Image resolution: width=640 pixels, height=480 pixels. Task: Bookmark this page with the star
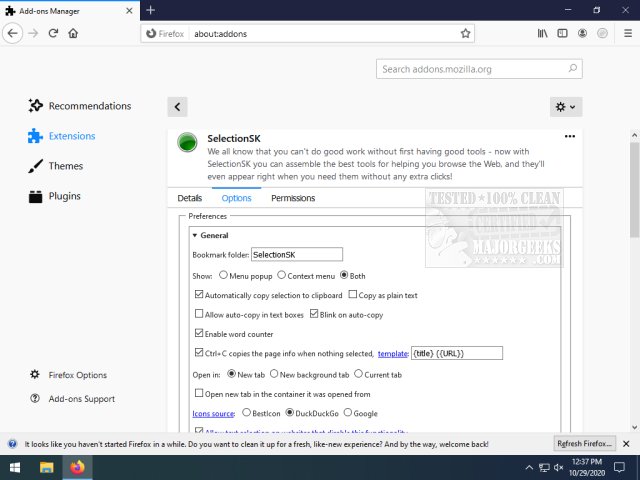pos(465,33)
